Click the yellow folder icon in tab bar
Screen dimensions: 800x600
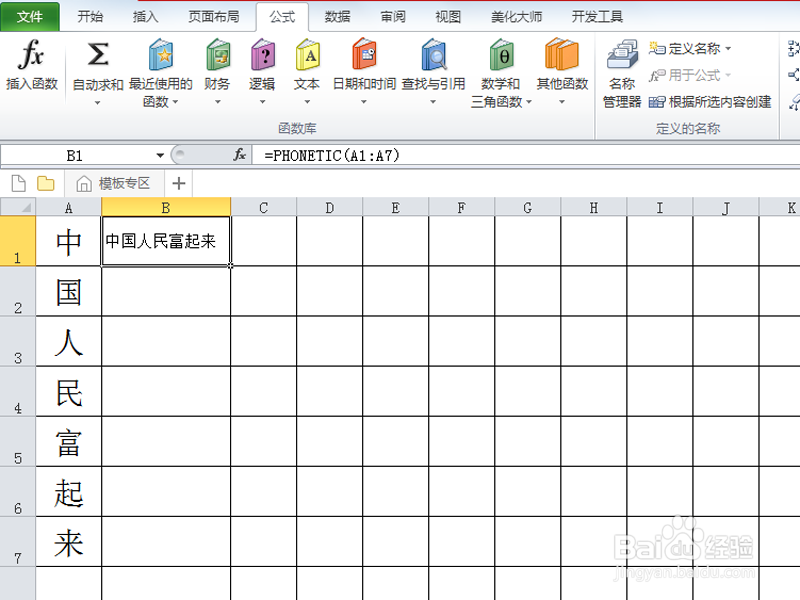point(45,183)
